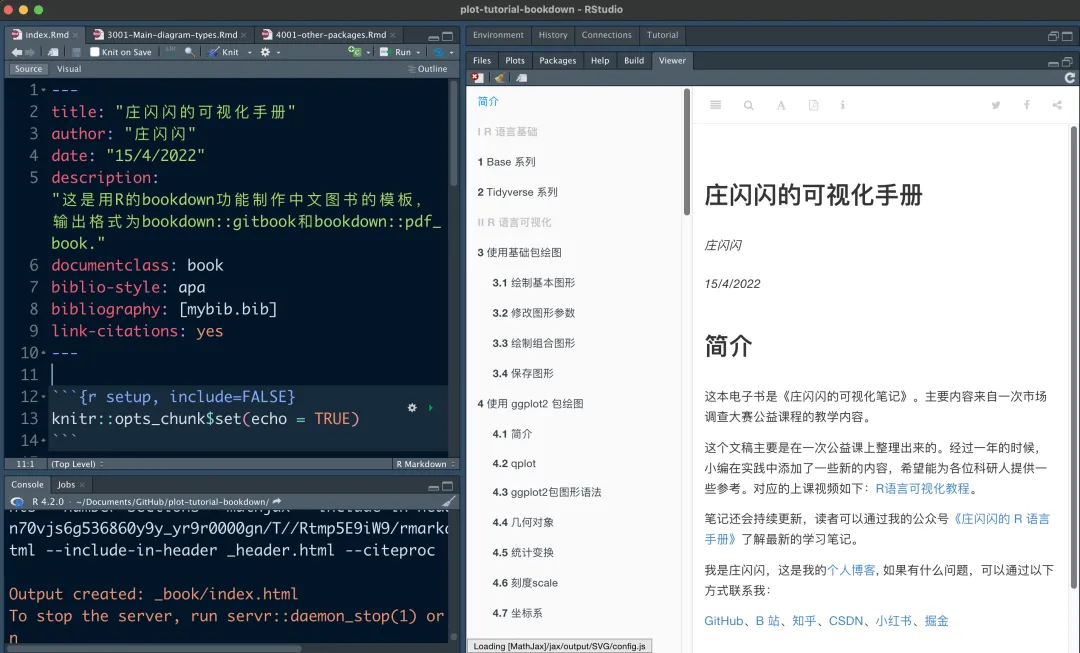Run spell check with the ABC icon
Screen dimensions: 1080x653
[171, 52]
